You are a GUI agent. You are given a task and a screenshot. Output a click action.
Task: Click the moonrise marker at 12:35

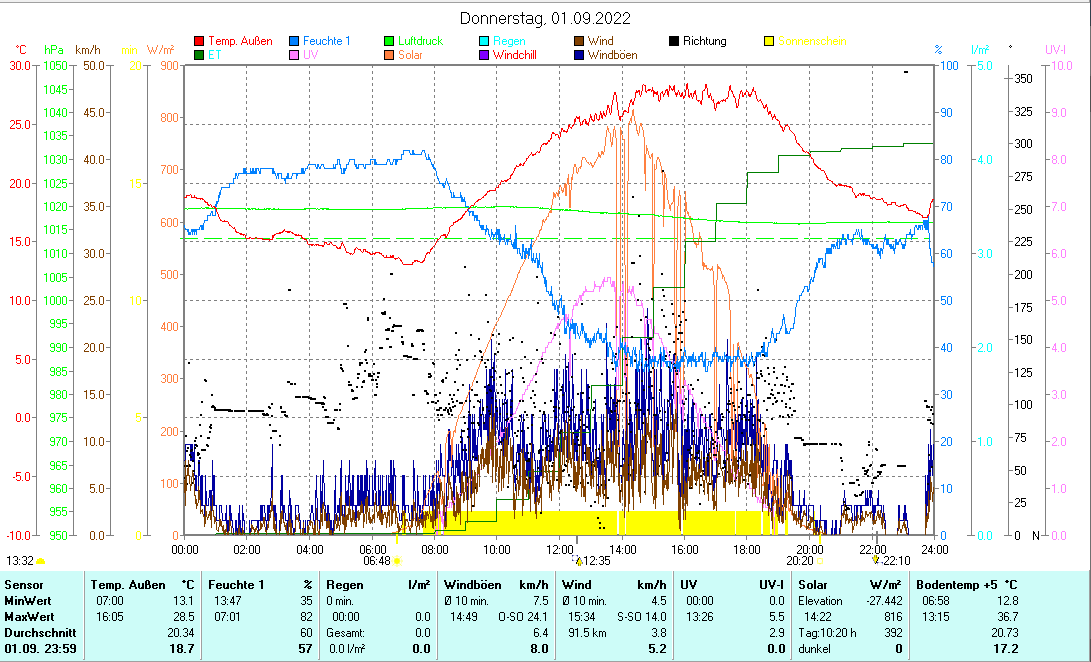click(578, 561)
